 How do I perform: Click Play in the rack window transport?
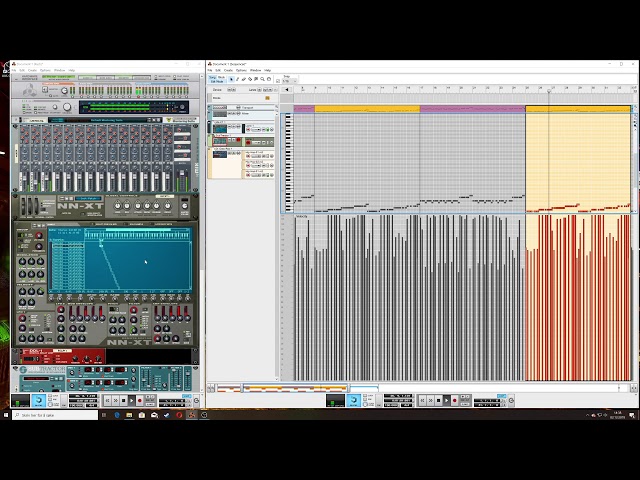[x=131, y=401]
